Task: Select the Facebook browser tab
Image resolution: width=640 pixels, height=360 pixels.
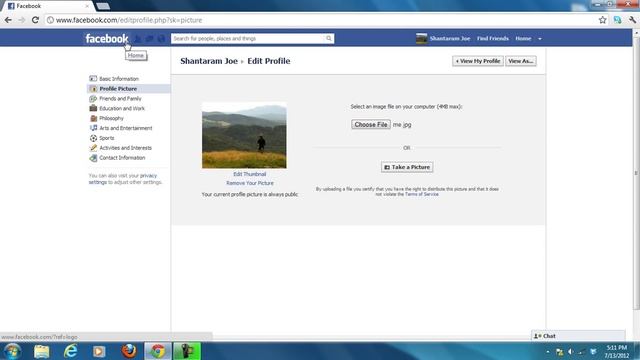Action: click(47, 6)
